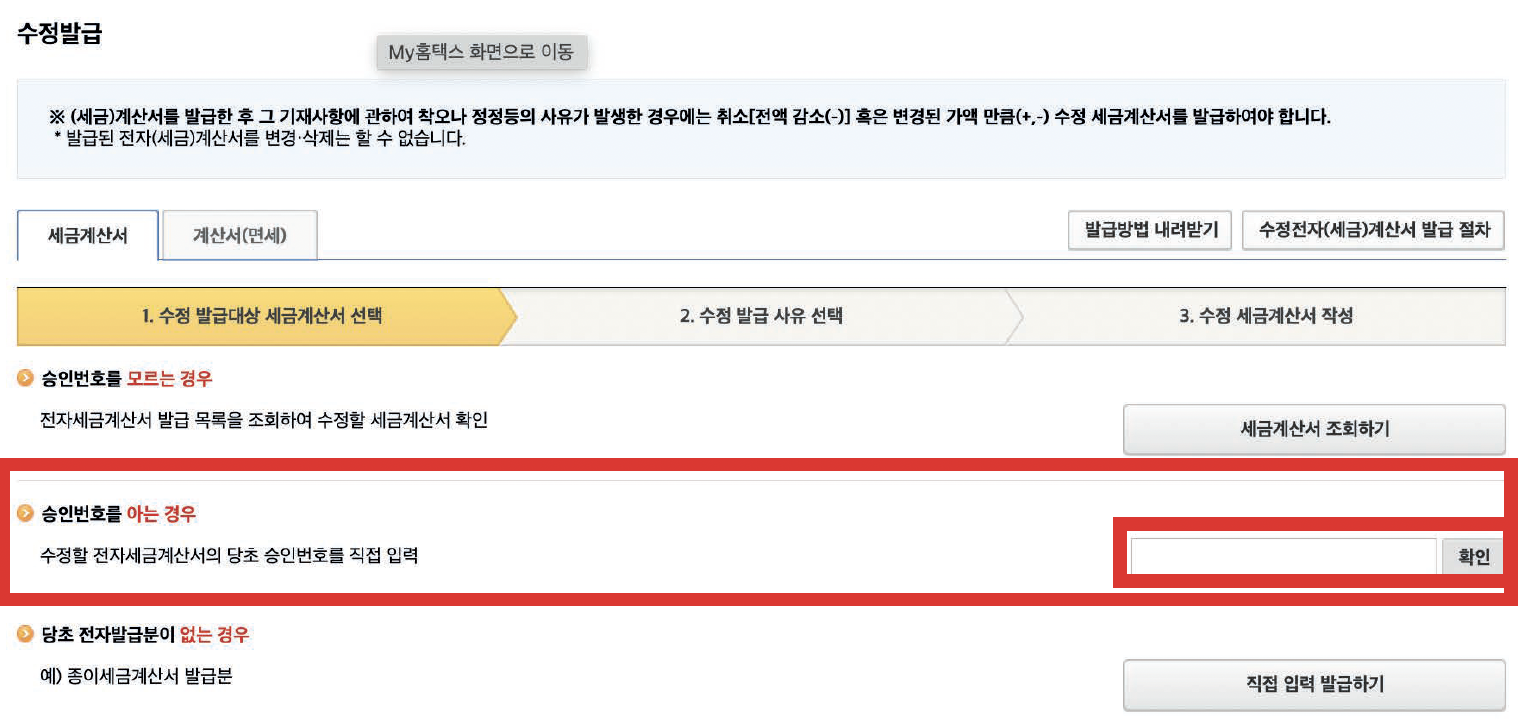1532x726 pixels.
Task: Click the My홈택스 화면으로 이동 tooltip
Action: pos(481,53)
